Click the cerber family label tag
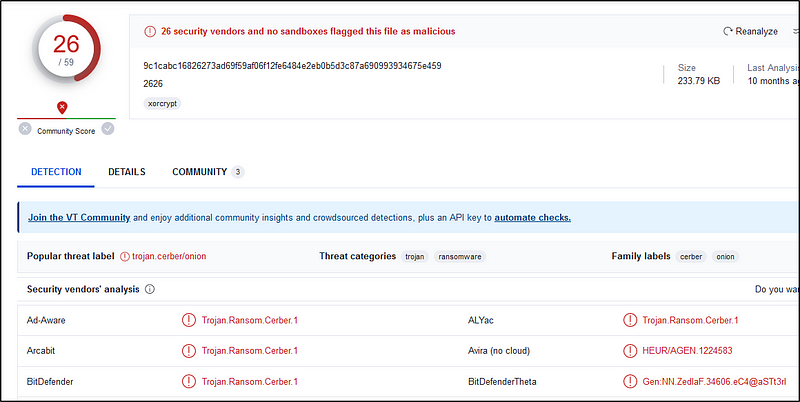 (x=691, y=256)
